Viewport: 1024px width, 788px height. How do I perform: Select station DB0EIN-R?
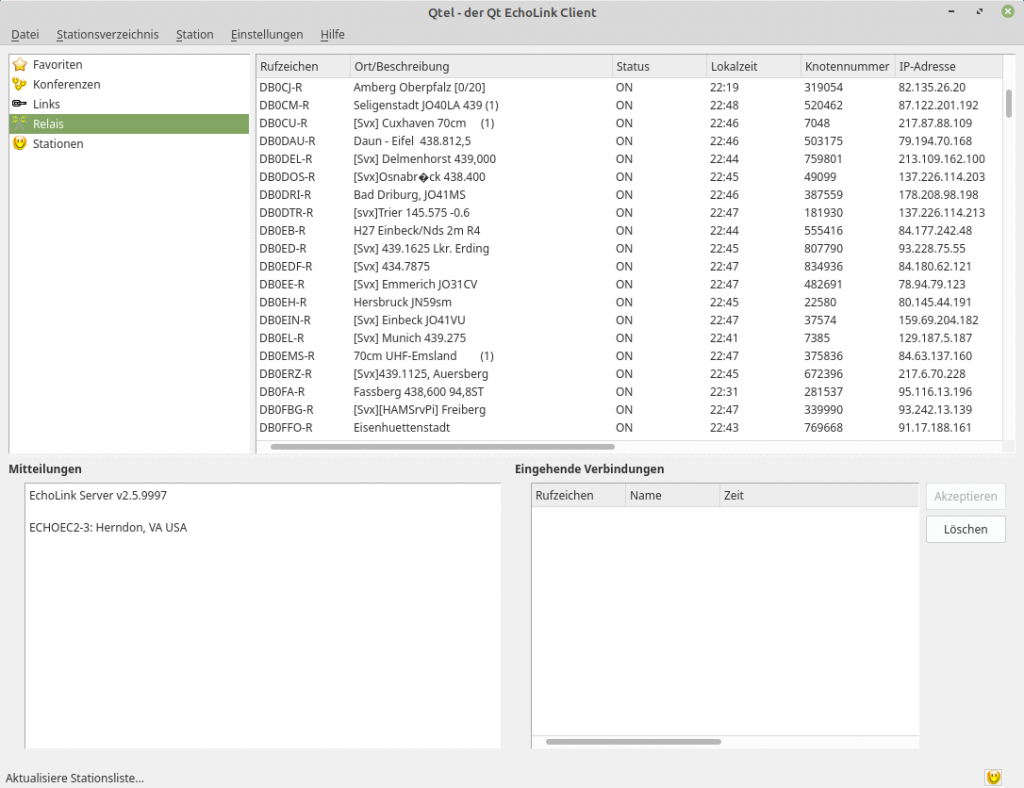[x=285, y=321]
